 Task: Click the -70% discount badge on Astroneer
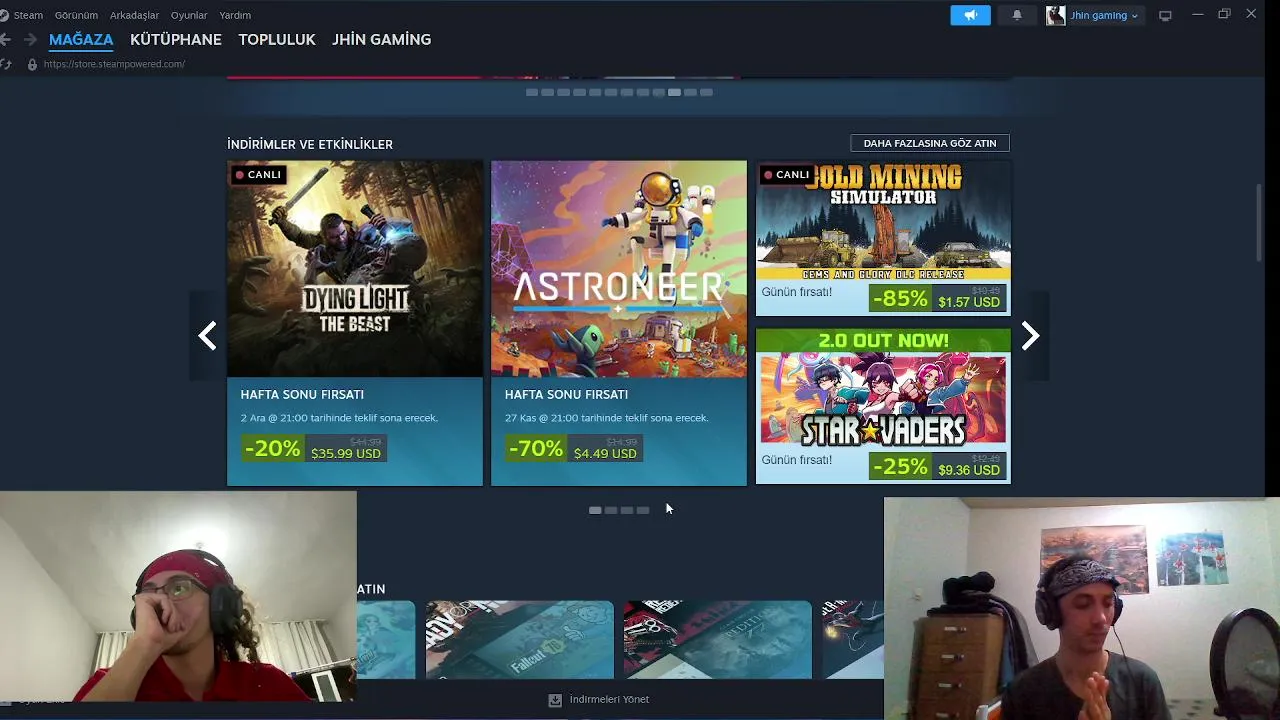click(536, 449)
